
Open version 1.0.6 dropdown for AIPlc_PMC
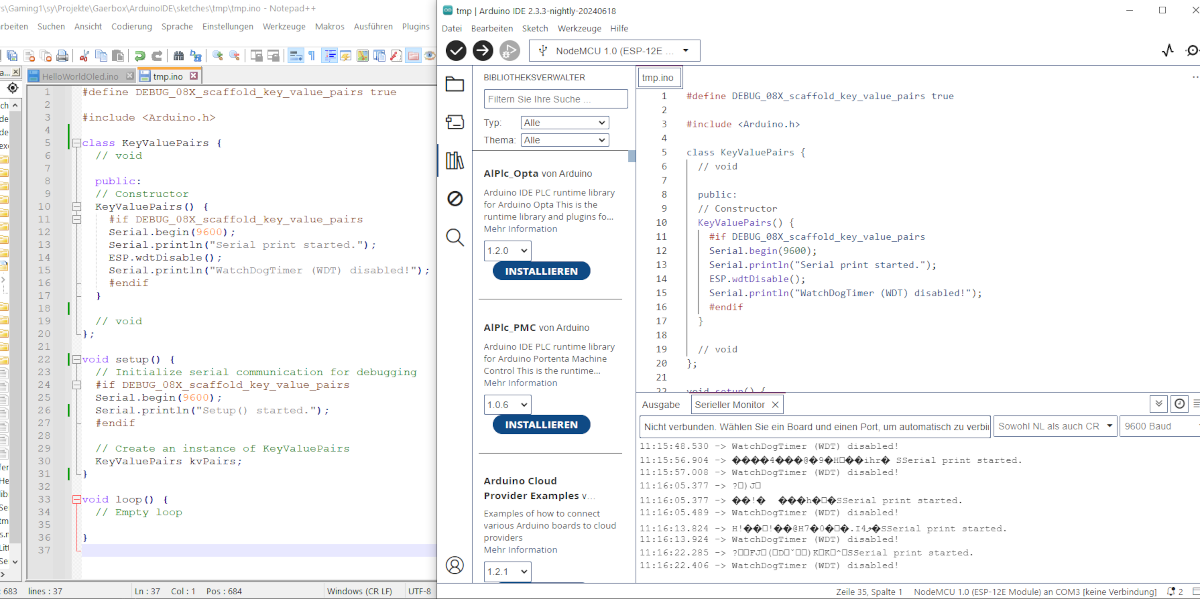(x=508, y=405)
